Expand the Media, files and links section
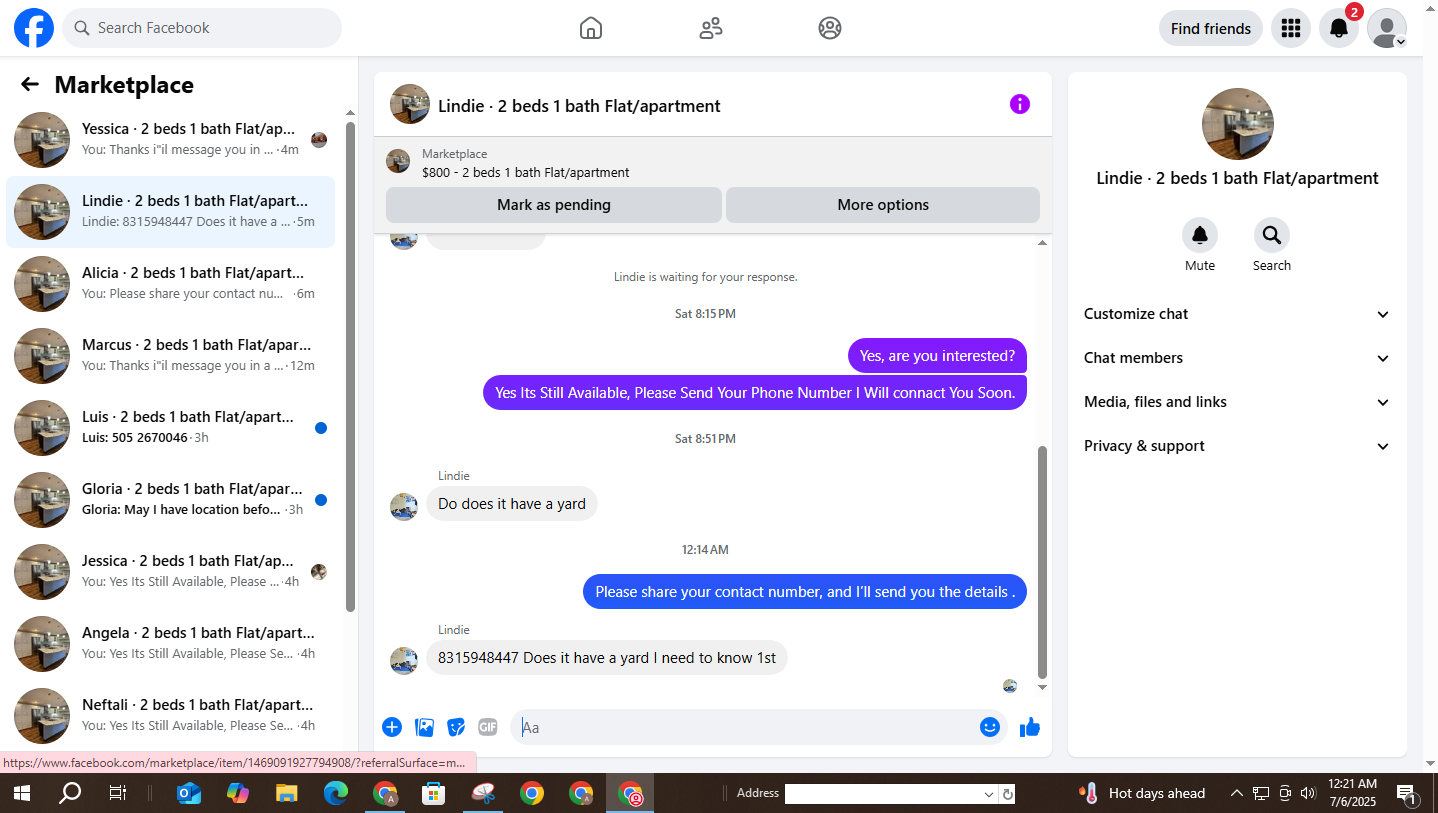 [1237, 402]
